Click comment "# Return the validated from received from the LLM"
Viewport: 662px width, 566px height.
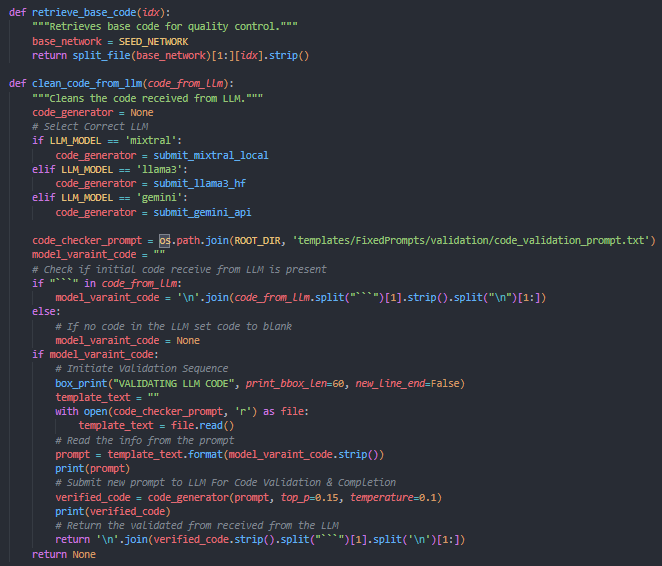pos(197,525)
